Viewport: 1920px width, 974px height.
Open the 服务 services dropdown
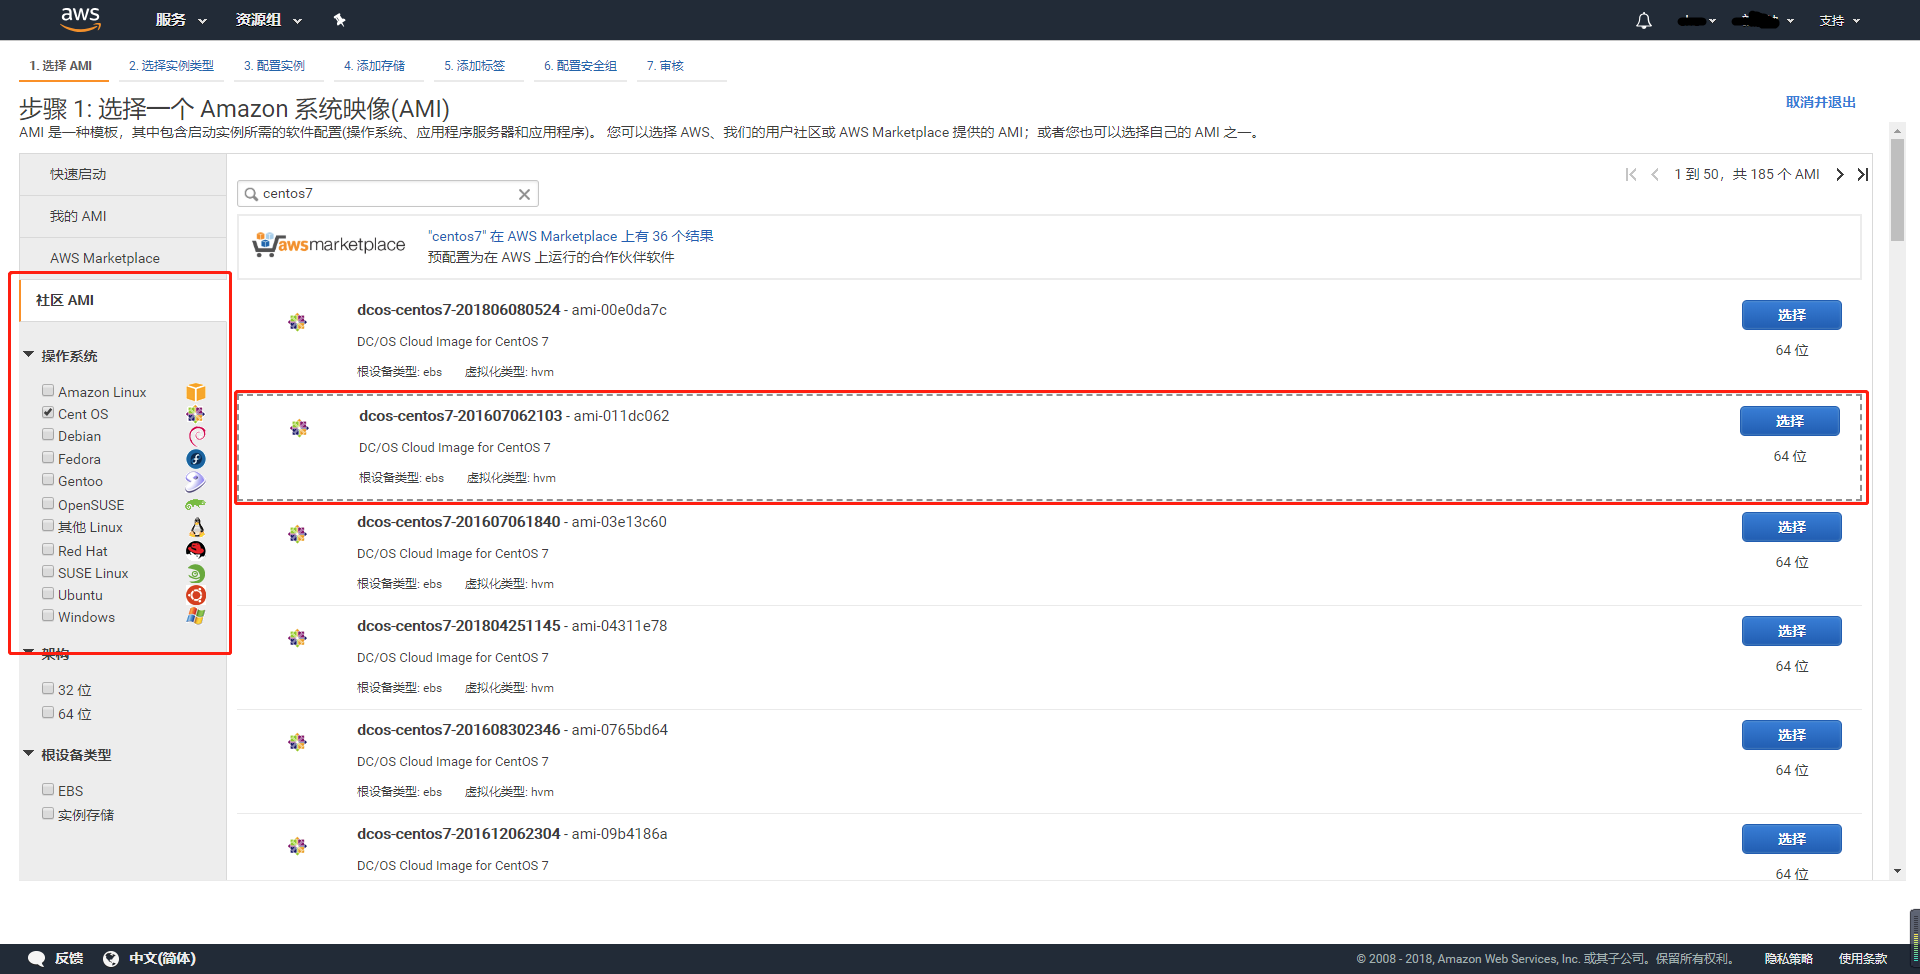pos(181,20)
